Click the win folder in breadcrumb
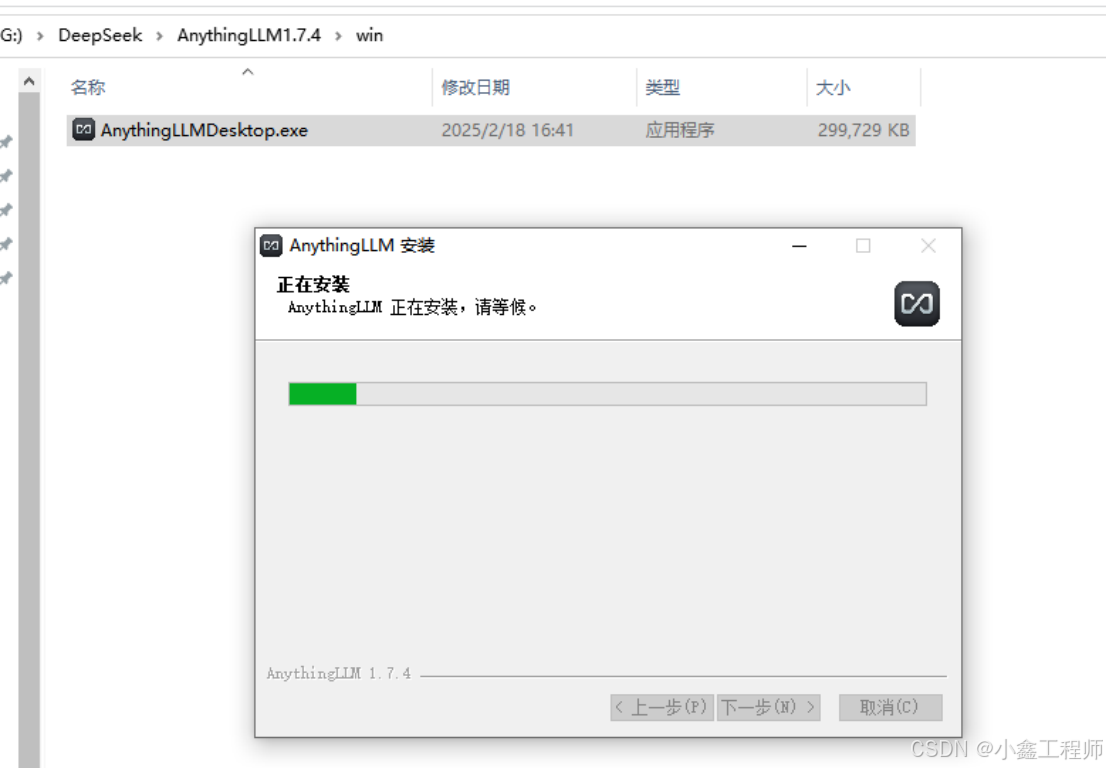The width and height of the screenshot is (1107, 769). (x=369, y=35)
